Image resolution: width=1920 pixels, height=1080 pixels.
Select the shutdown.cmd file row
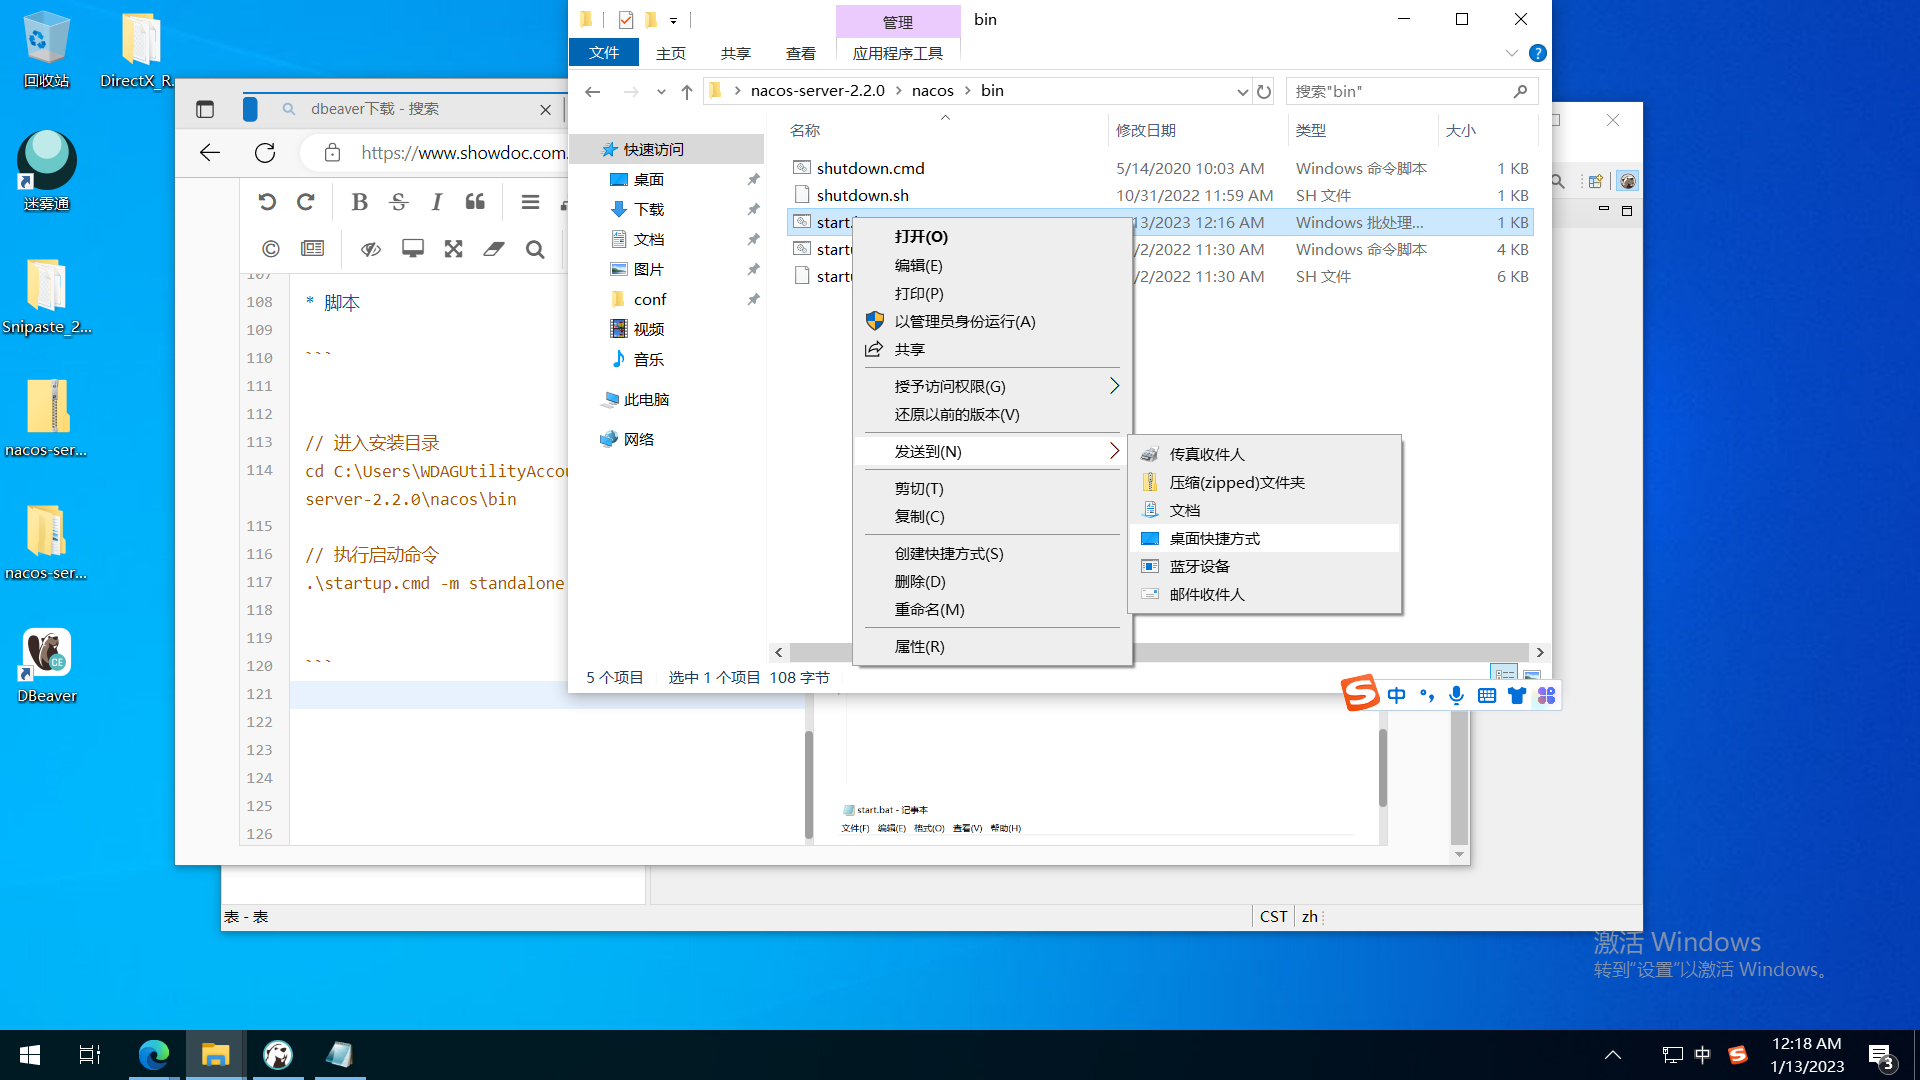pyautogui.click(x=1160, y=168)
